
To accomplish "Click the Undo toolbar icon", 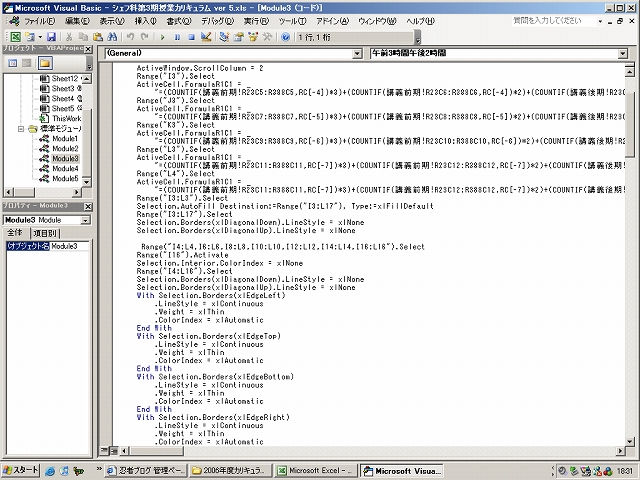I will click(130, 37).
